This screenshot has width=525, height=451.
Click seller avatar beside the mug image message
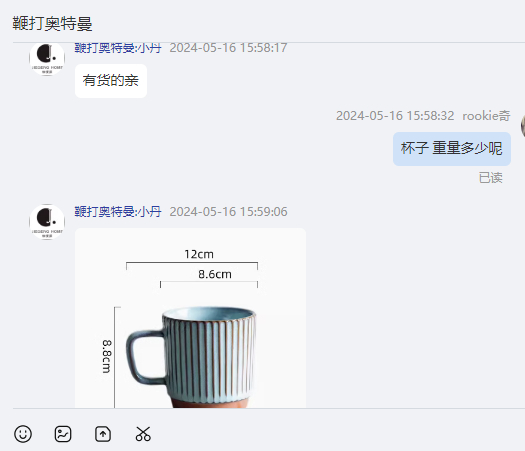click(47, 222)
